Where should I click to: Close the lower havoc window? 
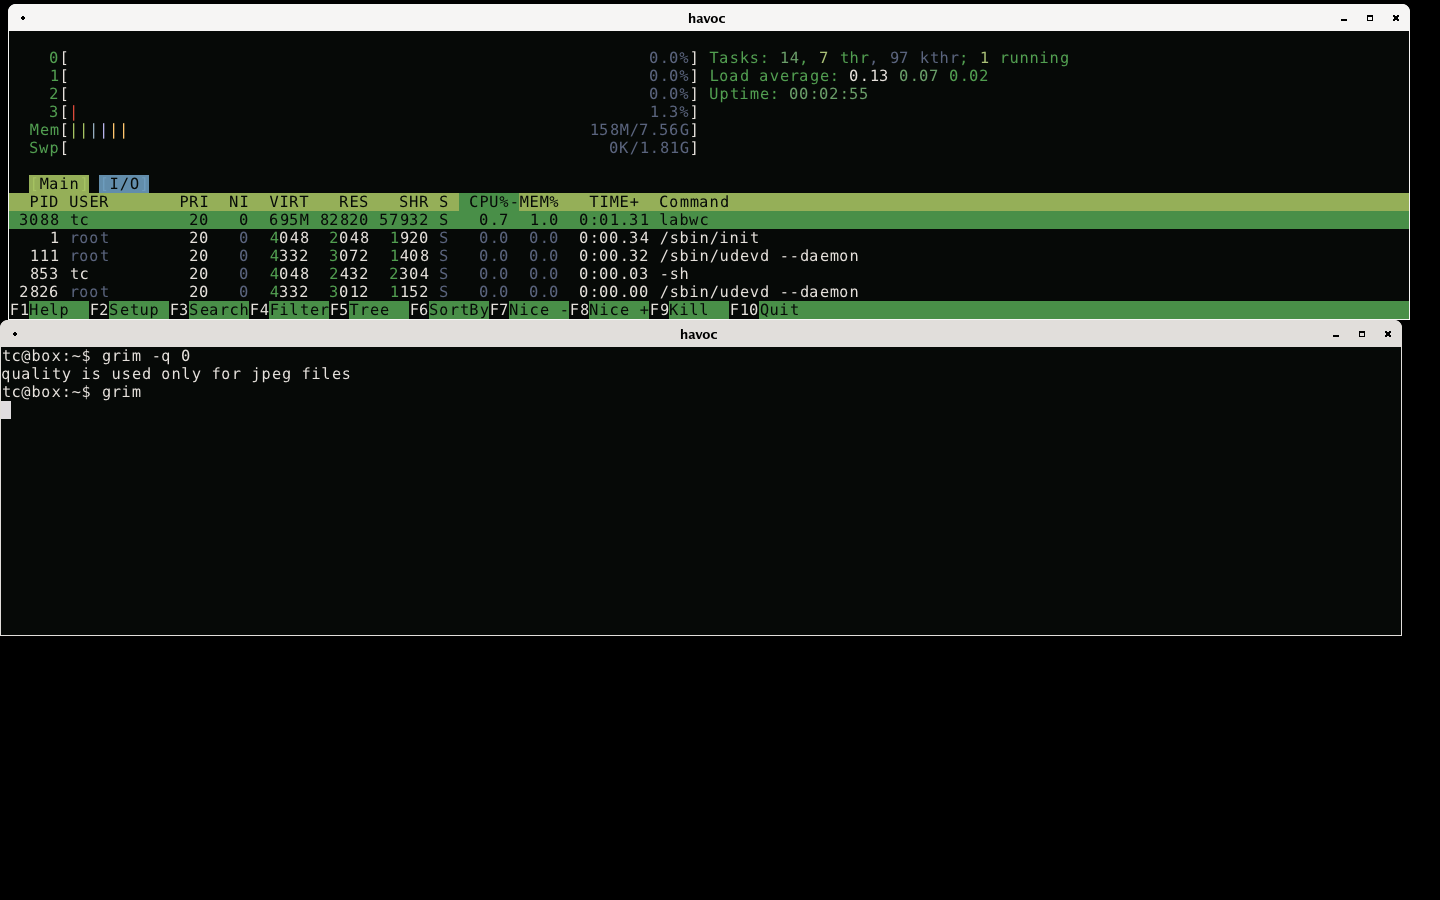tap(1388, 334)
